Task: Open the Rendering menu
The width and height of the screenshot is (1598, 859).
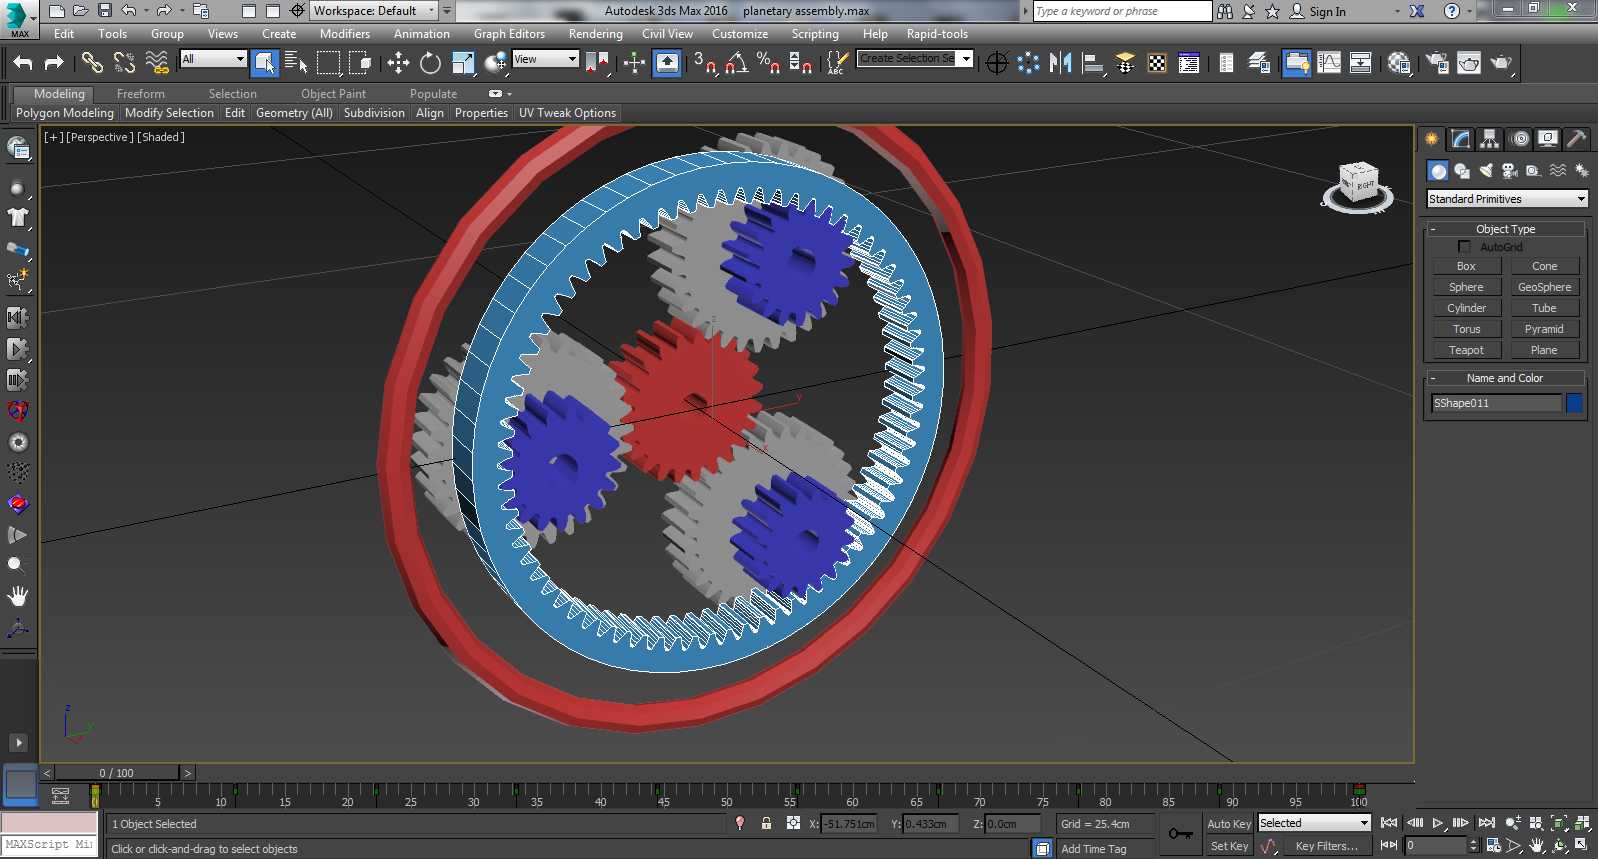Action: click(596, 34)
